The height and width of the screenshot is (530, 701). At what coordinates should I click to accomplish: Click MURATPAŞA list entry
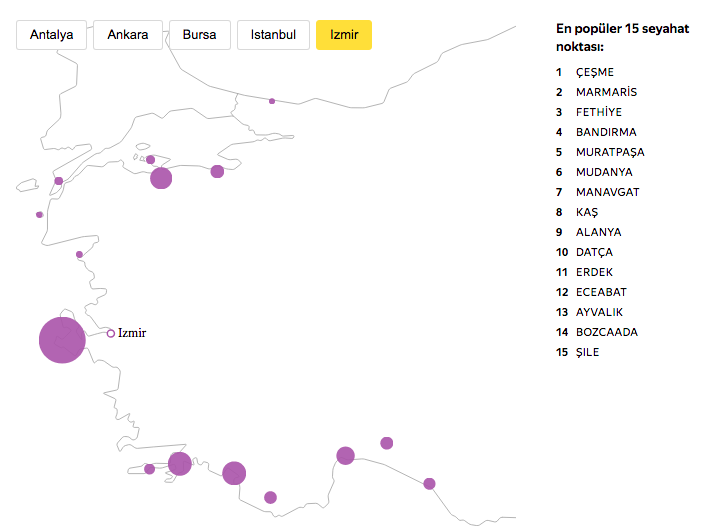pyautogui.click(x=610, y=152)
